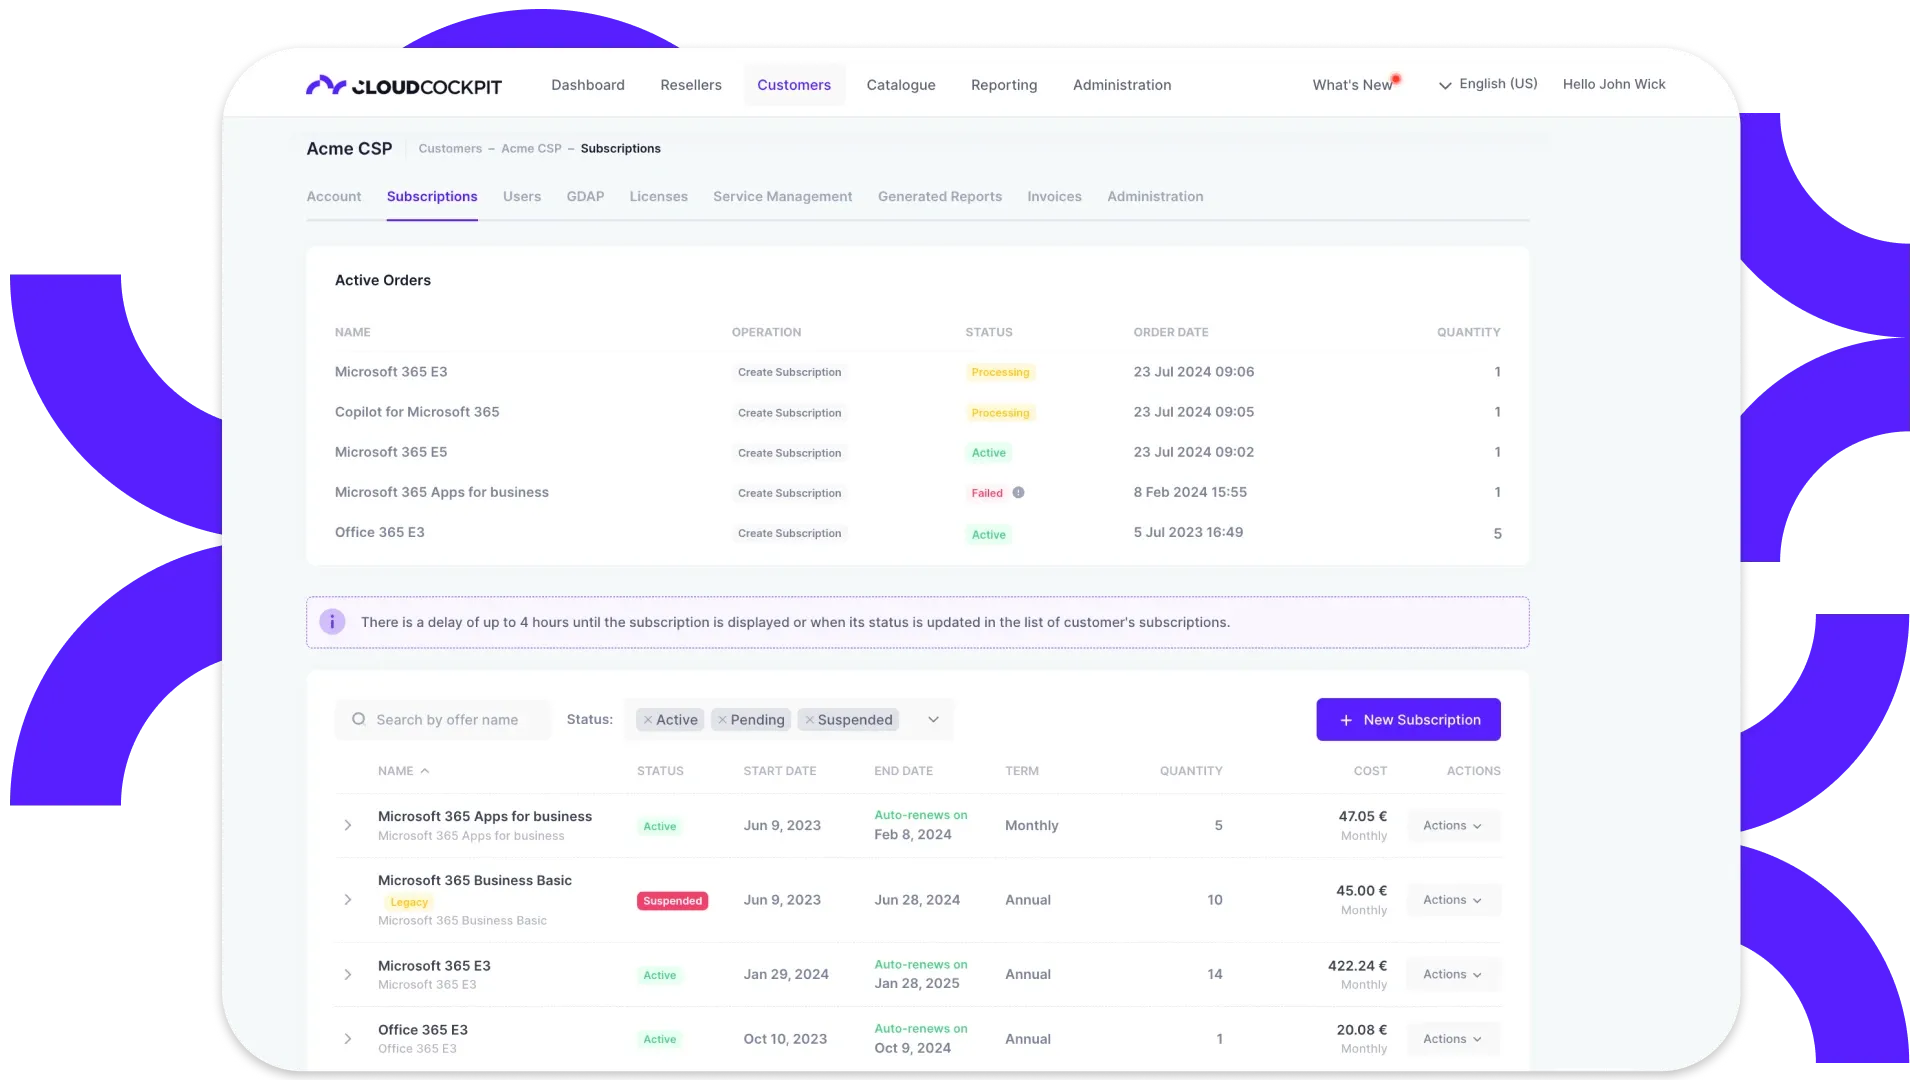Remove the Pending status filter chip
This screenshot has height=1080, width=1920.
(x=722, y=720)
